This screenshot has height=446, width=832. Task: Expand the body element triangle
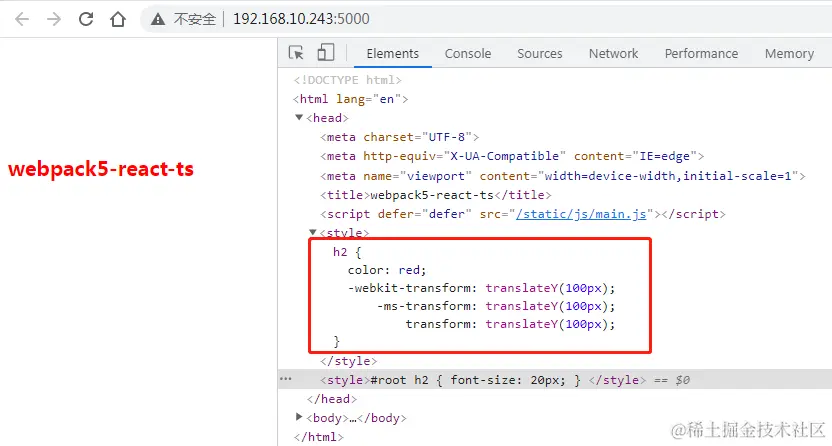pos(299,417)
